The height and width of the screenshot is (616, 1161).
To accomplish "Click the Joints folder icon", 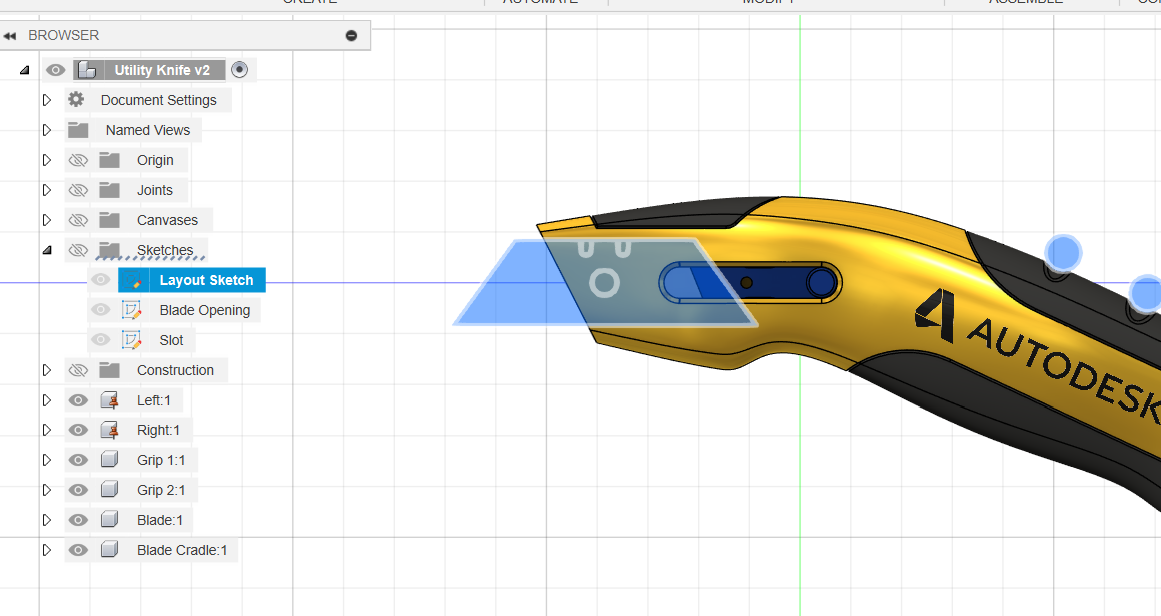I will (x=110, y=190).
